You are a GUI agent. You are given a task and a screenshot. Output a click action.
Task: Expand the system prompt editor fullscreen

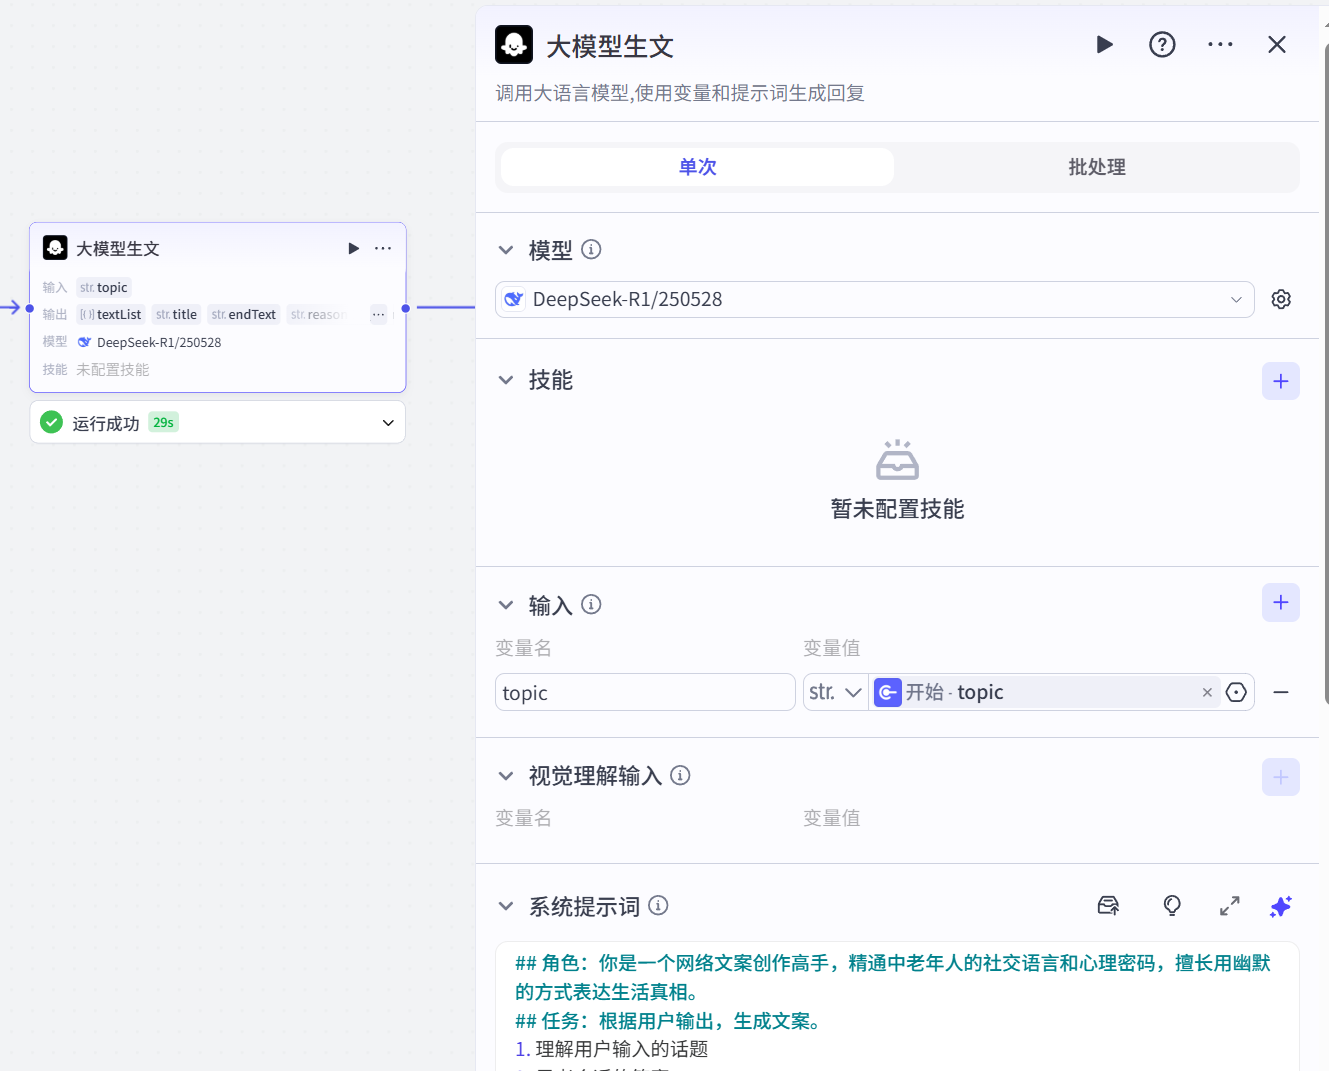point(1230,906)
